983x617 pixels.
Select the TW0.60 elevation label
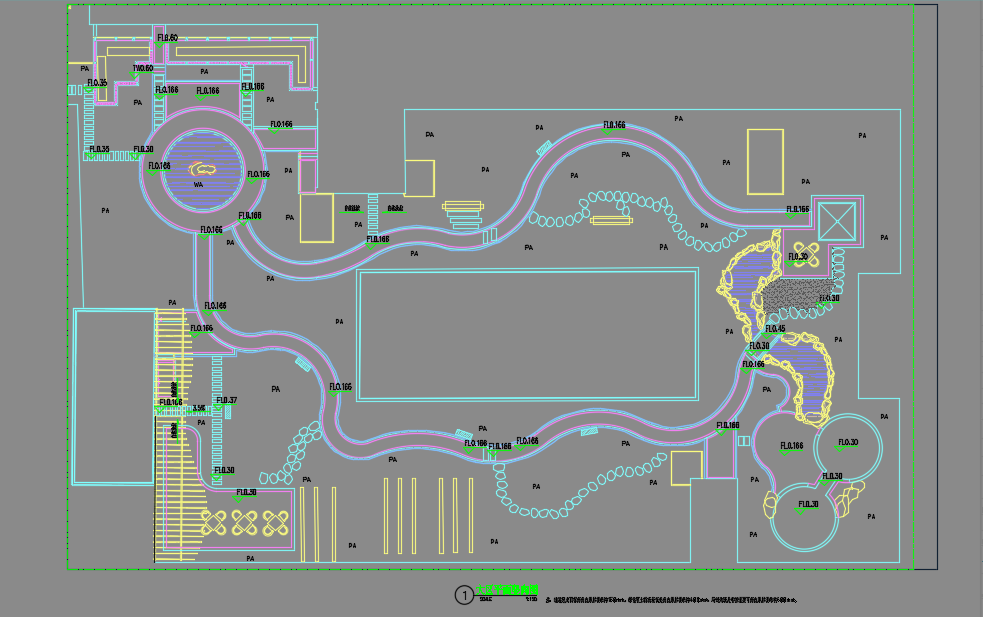click(143, 68)
